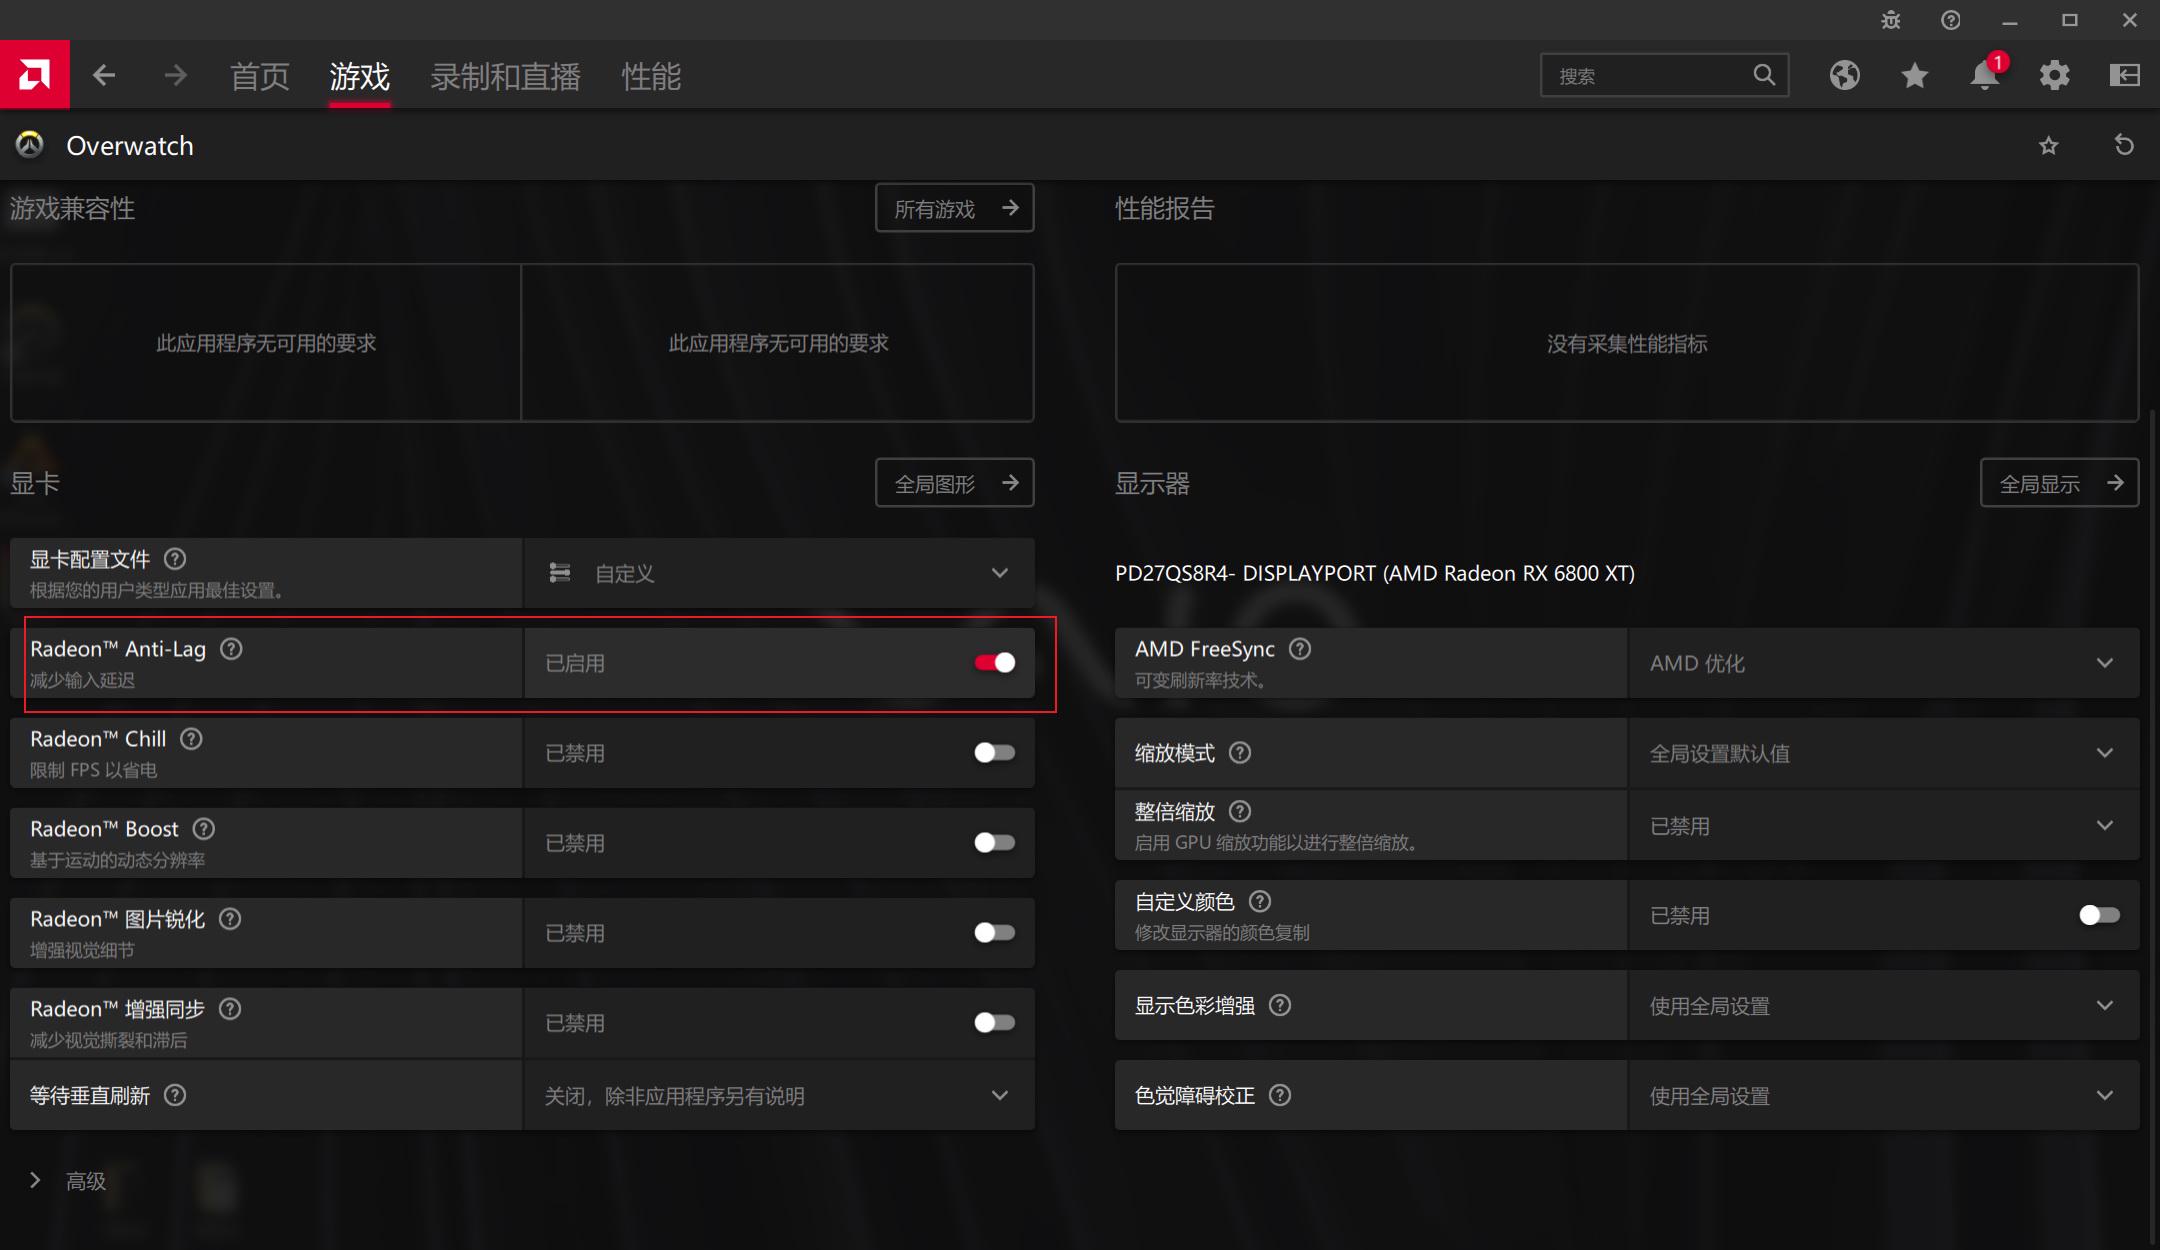Viewport: 2160px width, 1250px height.
Task: Open the AMD Radeon home logo
Action: [x=34, y=74]
